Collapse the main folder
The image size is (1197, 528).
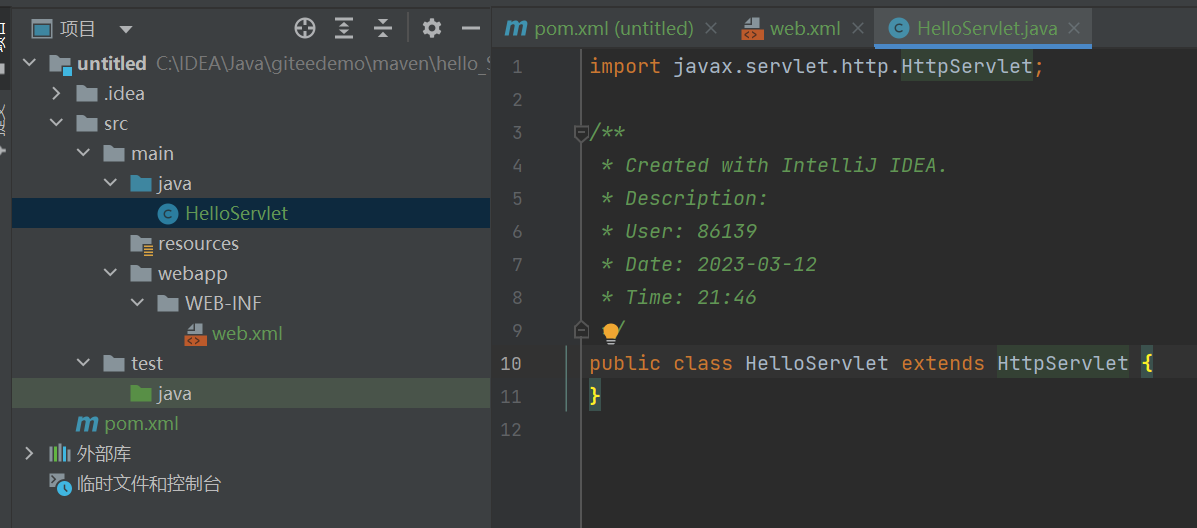(83, 153)
